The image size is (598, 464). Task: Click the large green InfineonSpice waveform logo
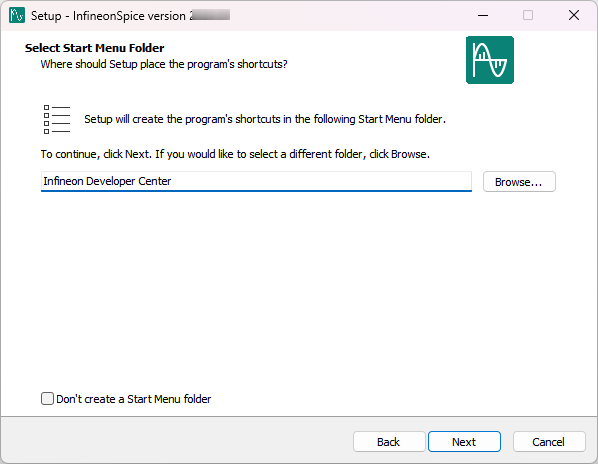coord(490,60)
